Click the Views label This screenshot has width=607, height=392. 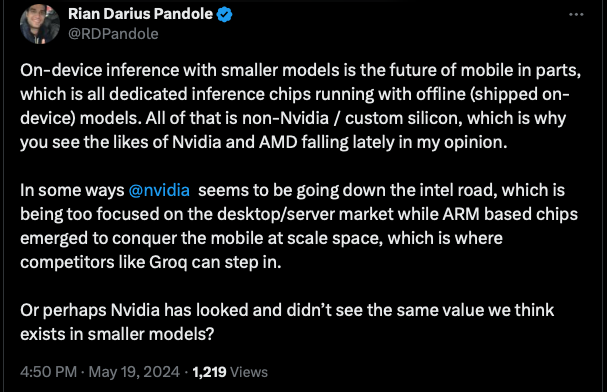(x=249, y=372)
